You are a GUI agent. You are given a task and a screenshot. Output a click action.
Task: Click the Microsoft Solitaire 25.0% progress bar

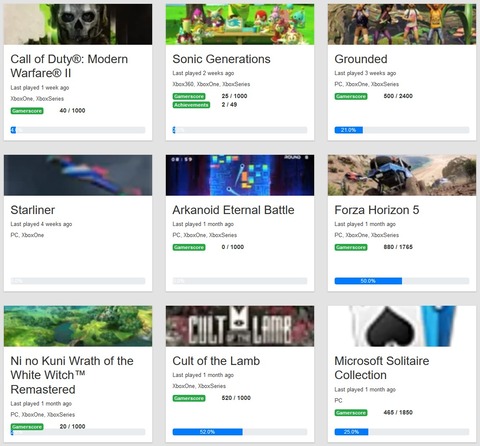click(x=402, y=432)
